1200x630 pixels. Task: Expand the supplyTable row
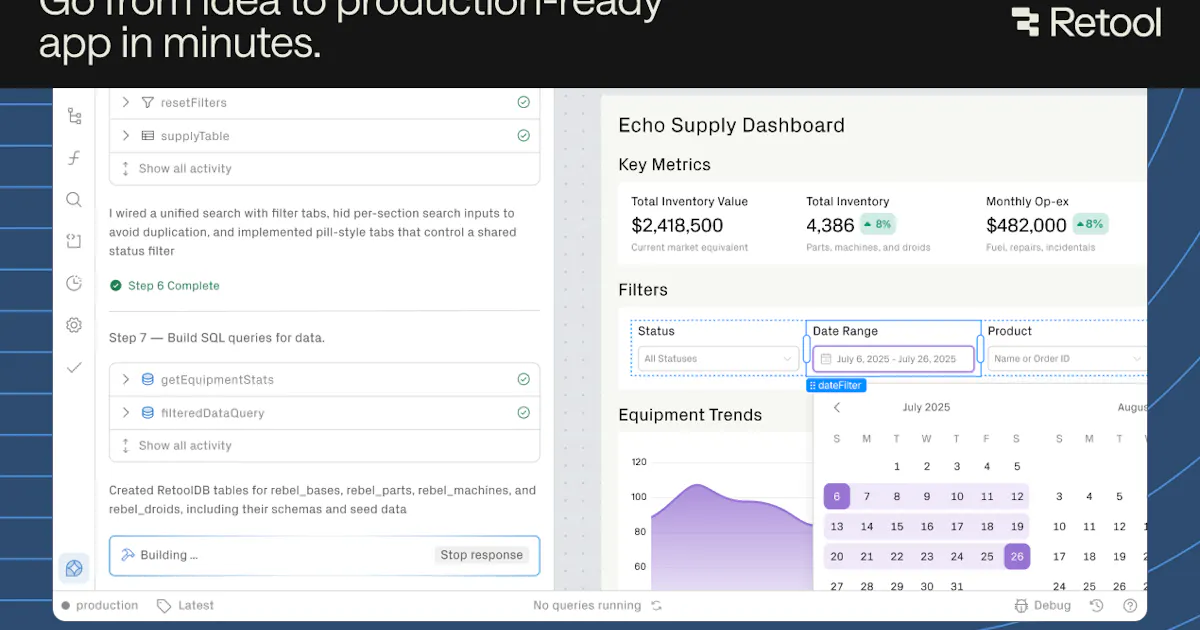(126, 136)
